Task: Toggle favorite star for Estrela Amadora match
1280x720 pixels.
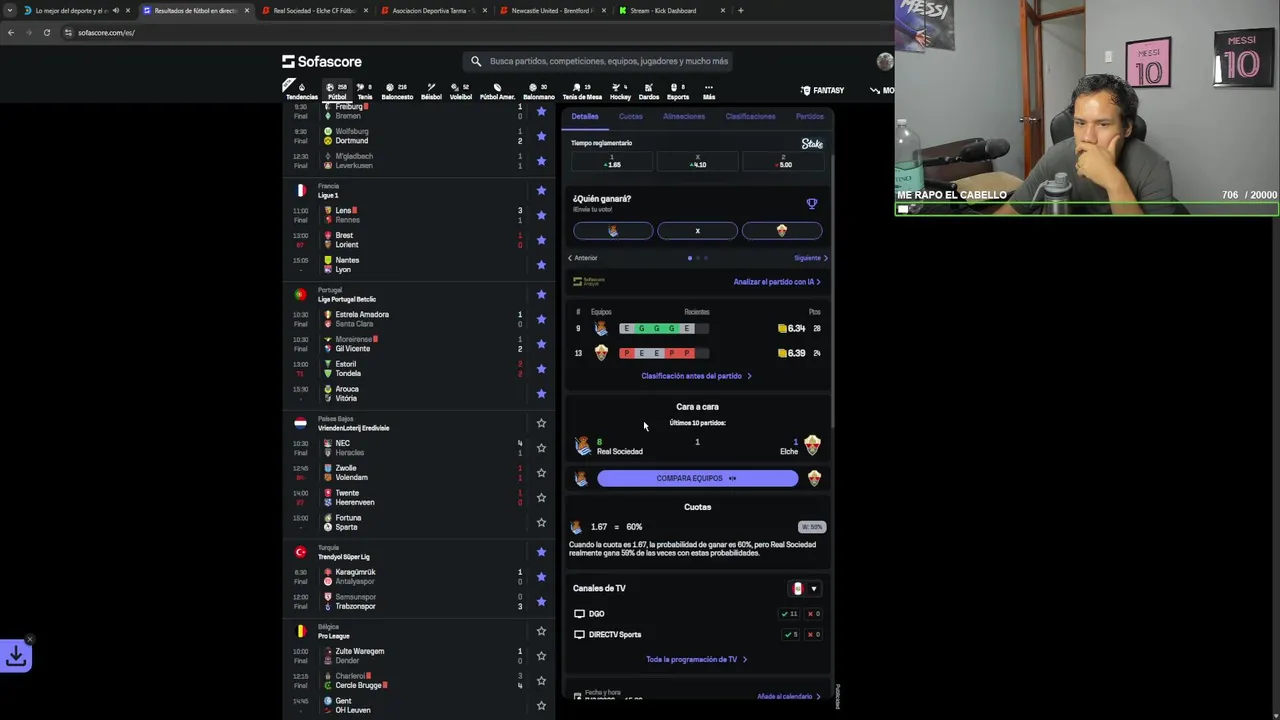Action: coord(541,319)
